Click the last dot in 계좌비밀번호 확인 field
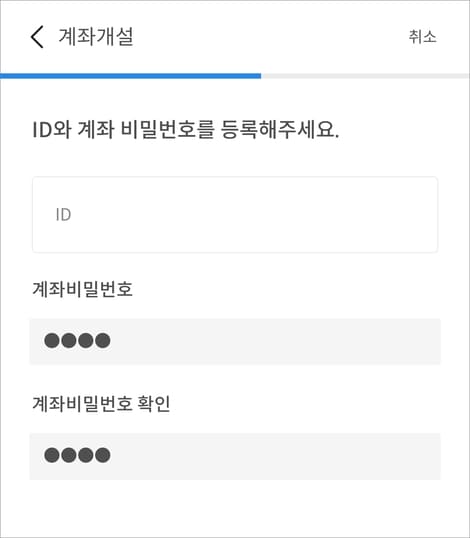Viewport: 470px width, 538px height. 103,455
